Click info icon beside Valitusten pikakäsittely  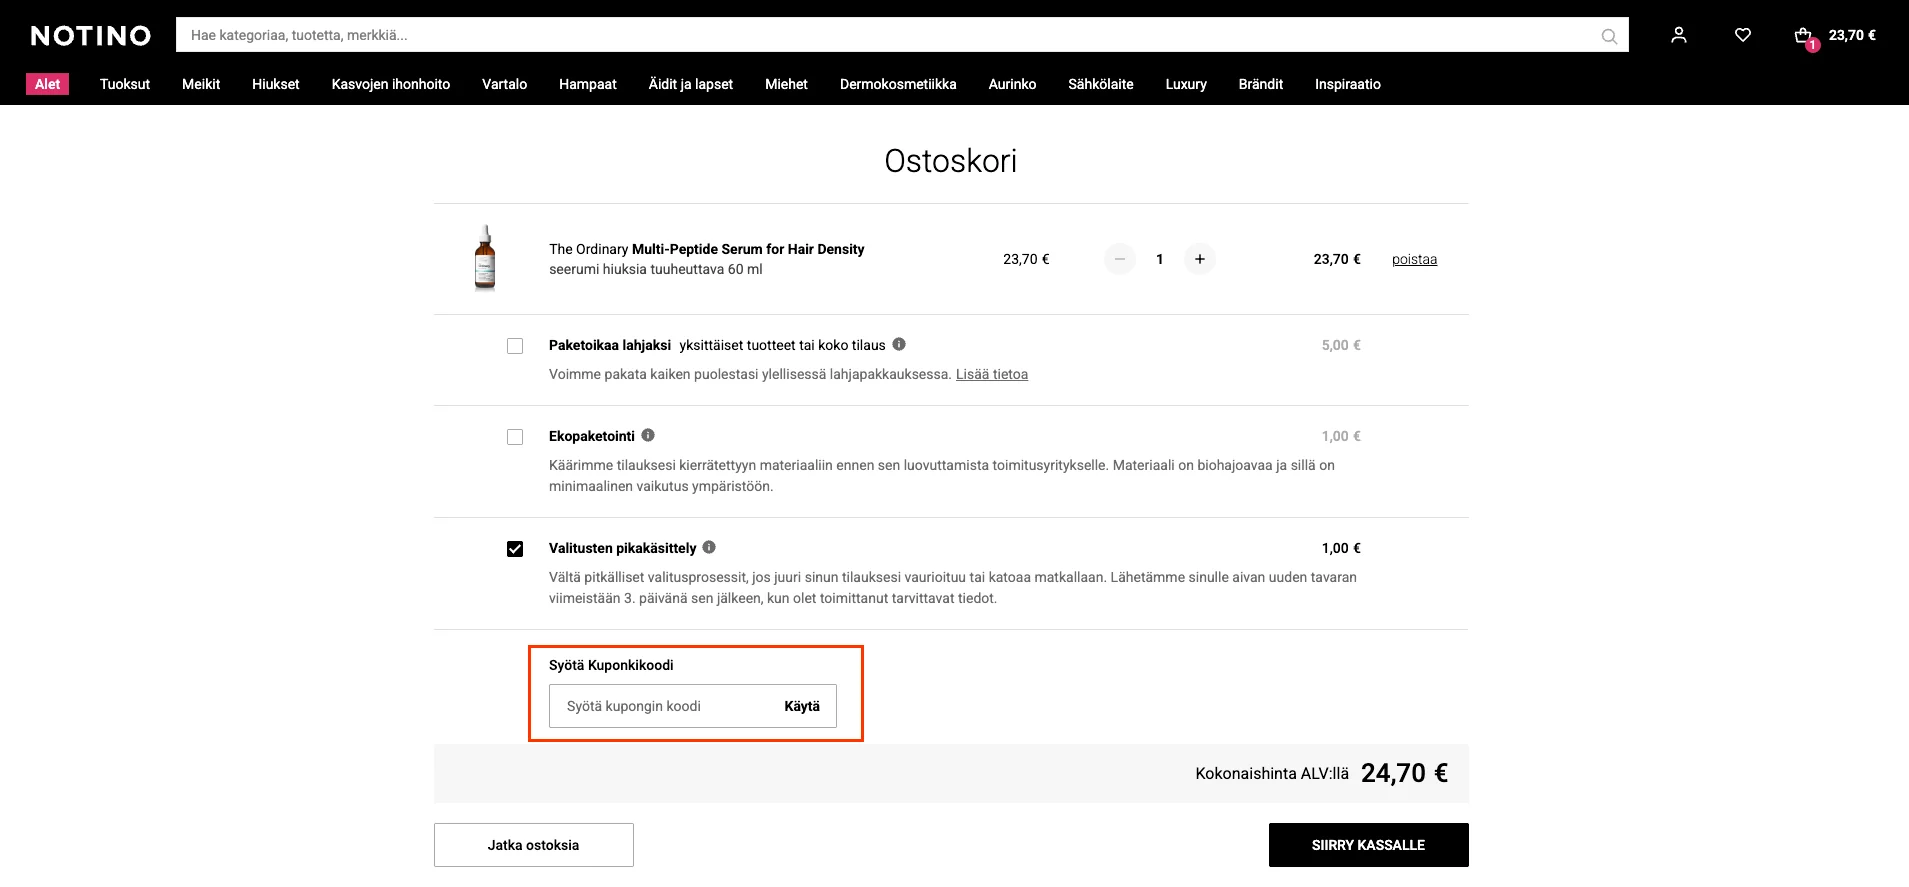(709, 547)
